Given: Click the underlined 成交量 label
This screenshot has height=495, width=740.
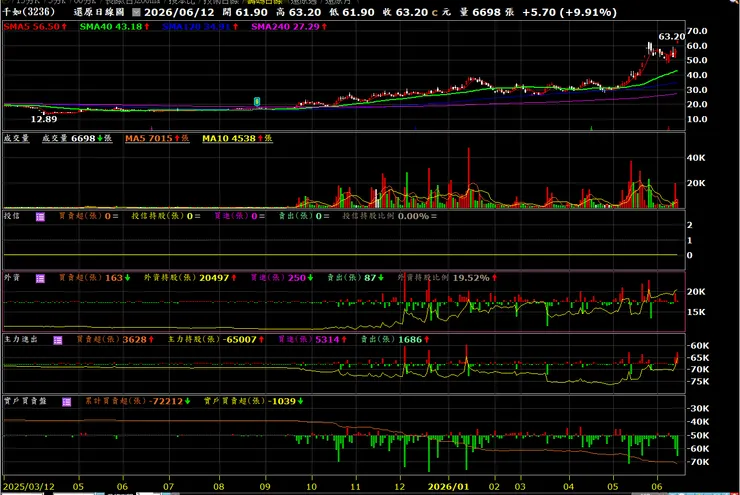Looking at the screenshot, I should 17,138.
